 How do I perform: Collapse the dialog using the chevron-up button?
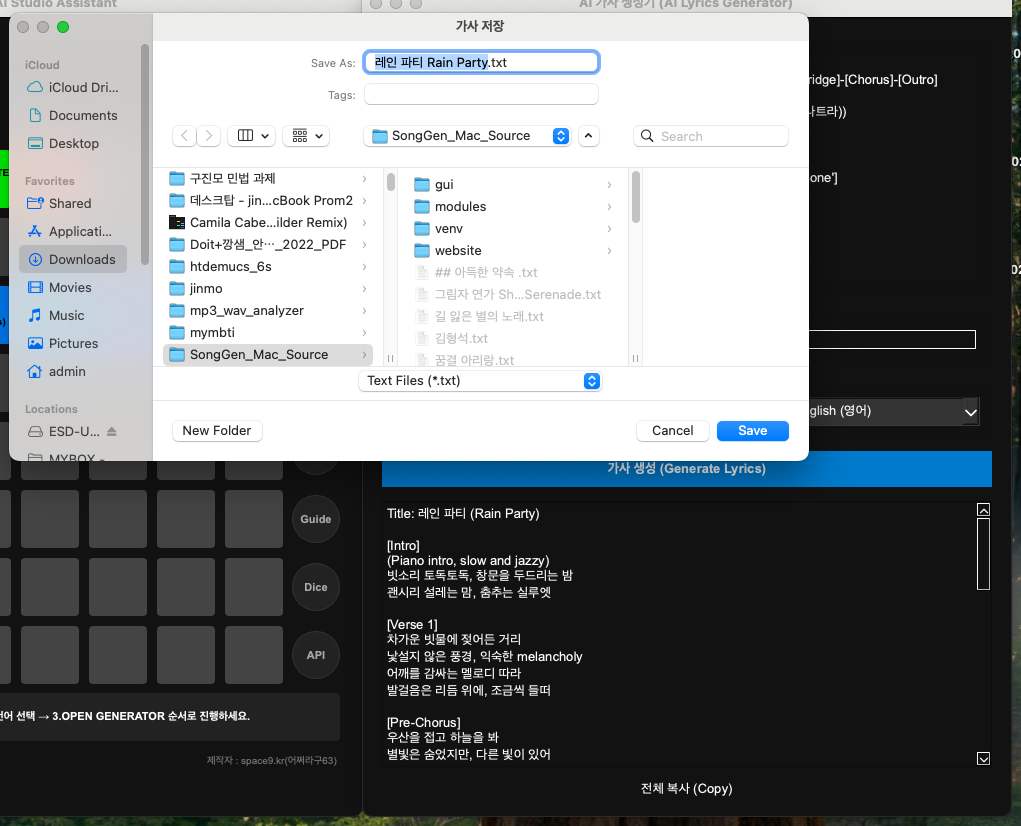(x=589, y=136)
